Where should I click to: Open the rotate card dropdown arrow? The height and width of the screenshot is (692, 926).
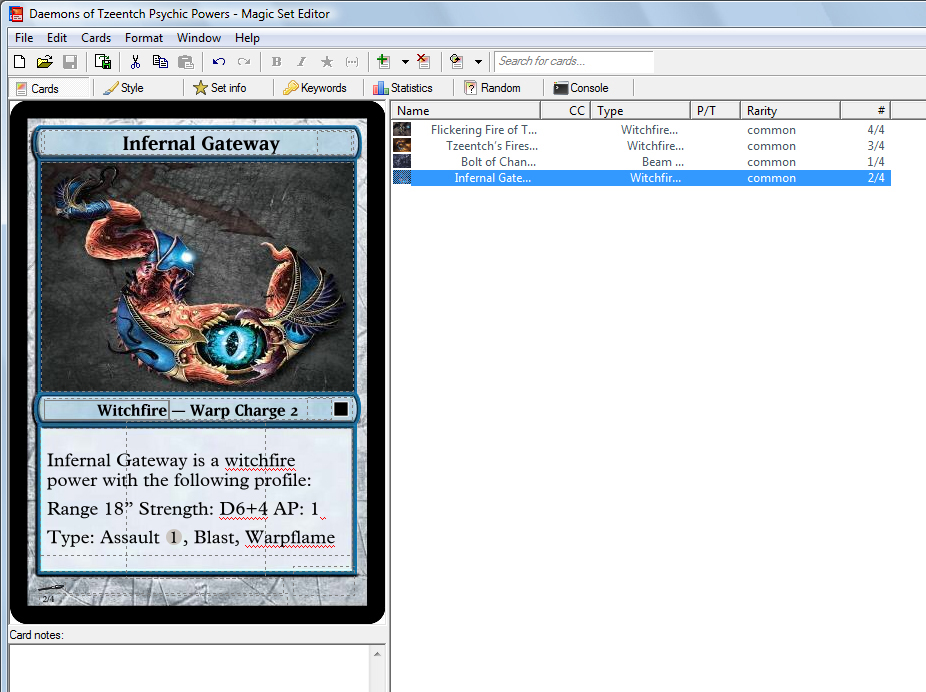(x=478, y=61)
